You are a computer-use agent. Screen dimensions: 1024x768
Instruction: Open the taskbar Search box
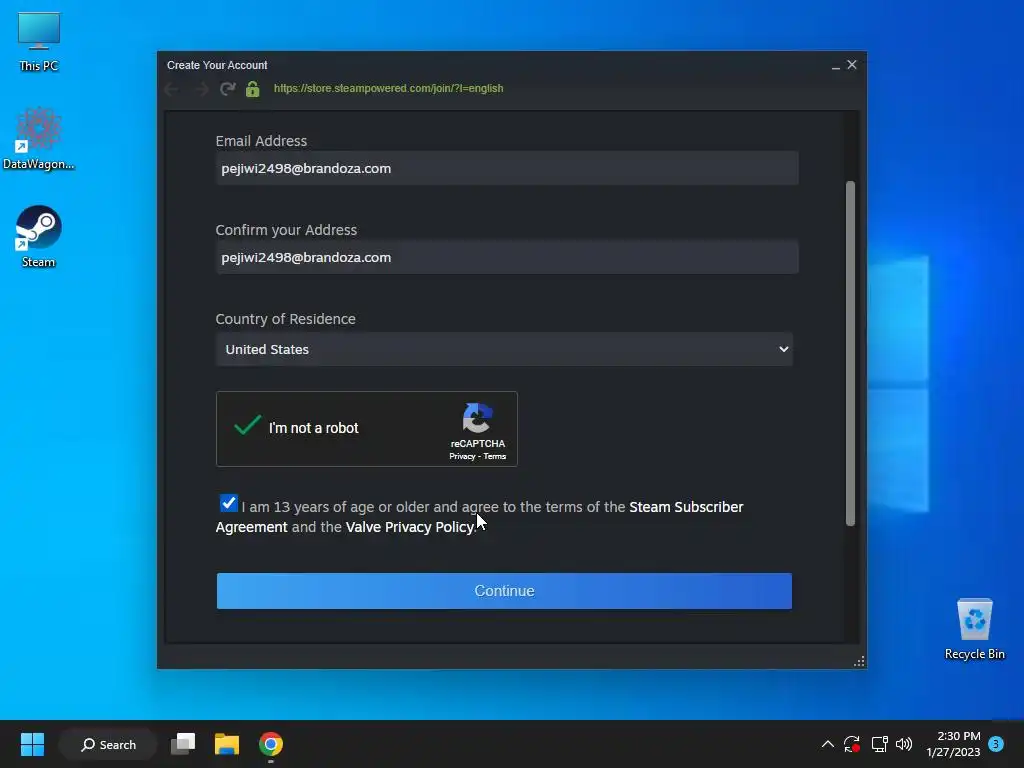108,744
